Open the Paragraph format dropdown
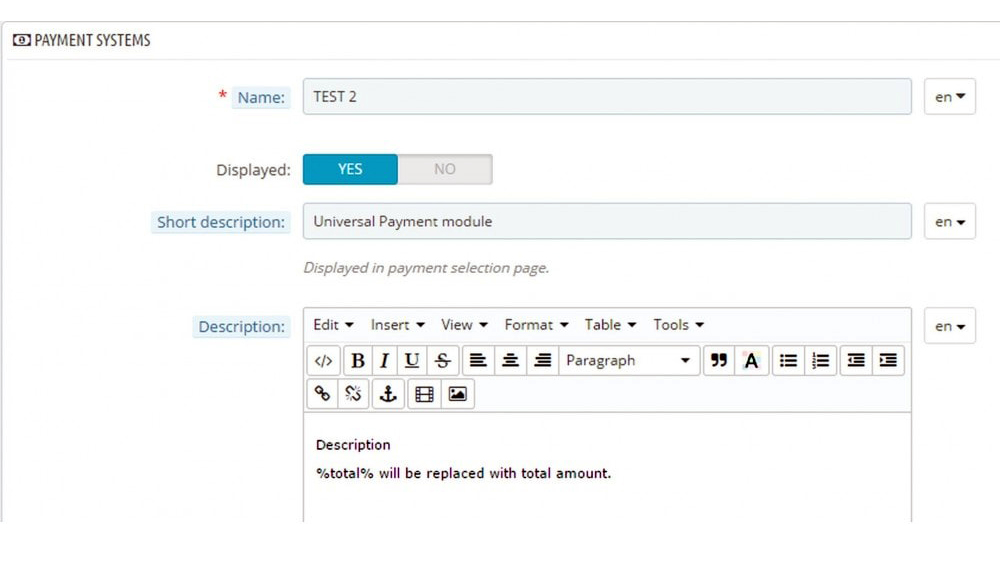The image size is (1000, 584). pos(629,361)
